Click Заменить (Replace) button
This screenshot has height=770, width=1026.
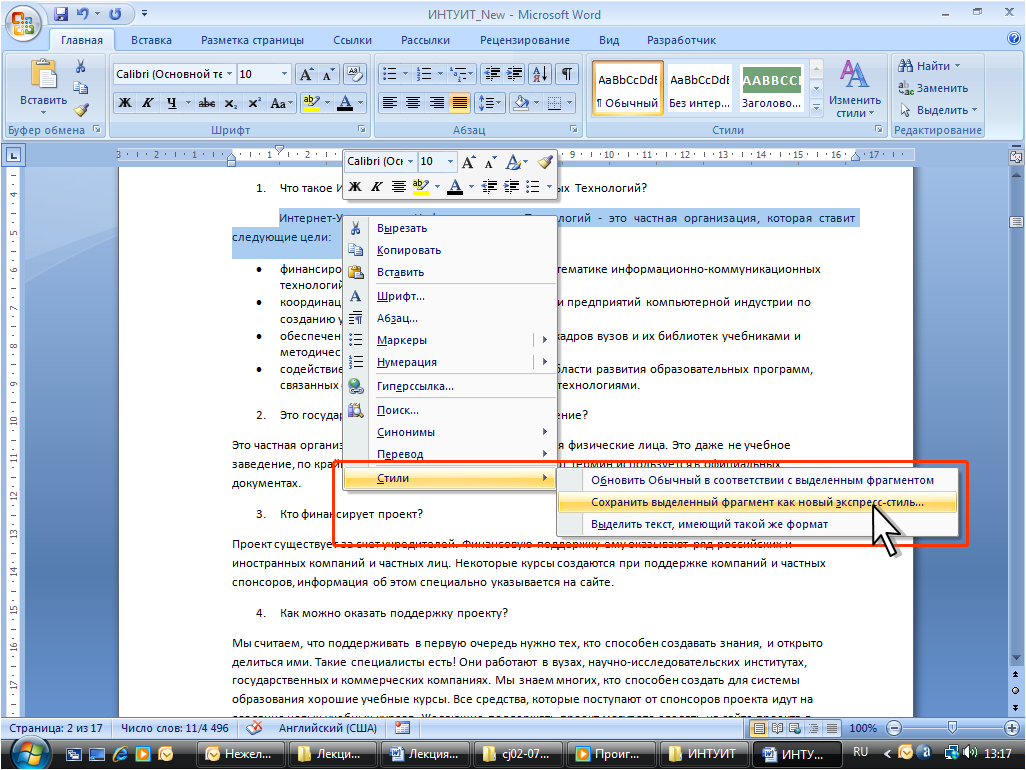click(934, 88)
